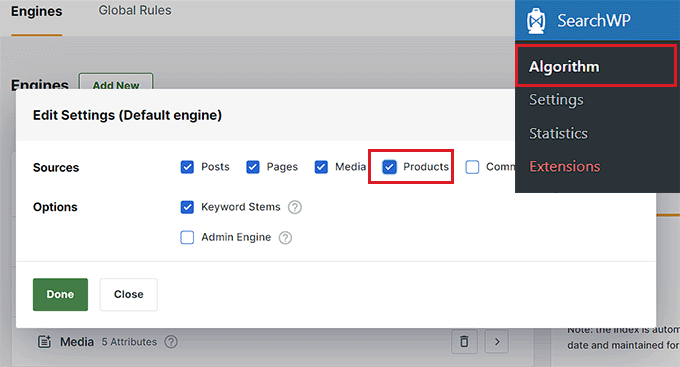Disable the Keyword Stems option

coord(187,207)
